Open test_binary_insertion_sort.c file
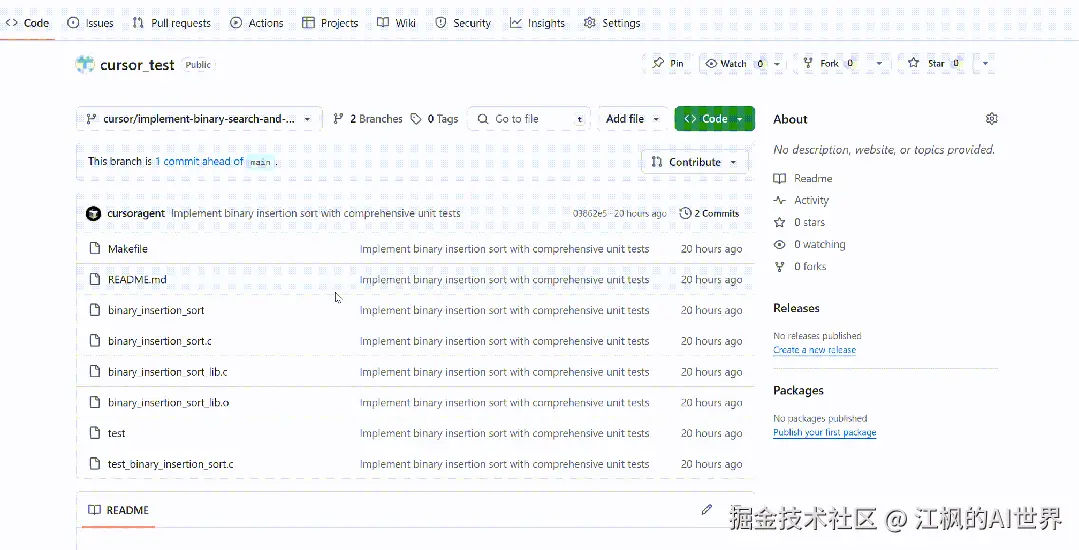Image resolution: width=1079 pixels, height=550 pixels. tap(171, 465)
